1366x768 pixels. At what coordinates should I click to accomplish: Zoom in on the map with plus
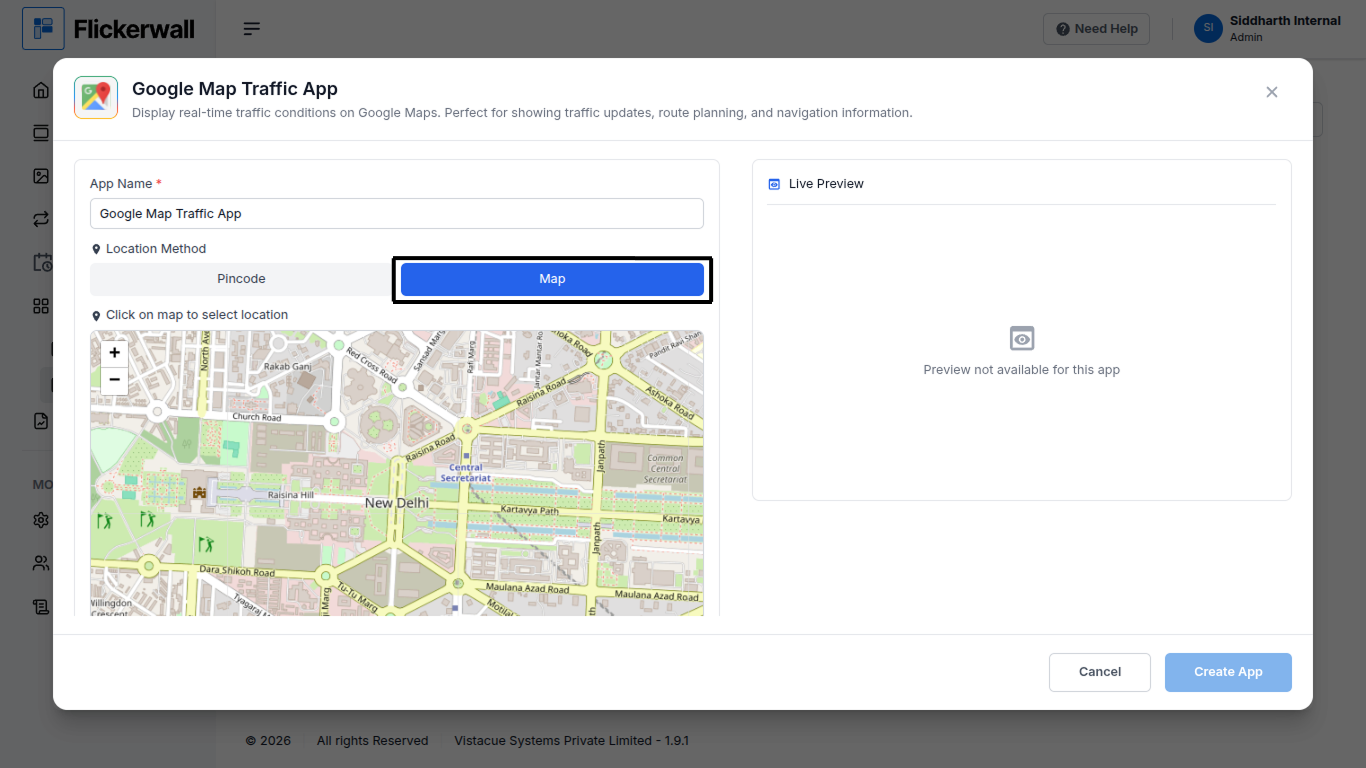pyautogui.click(x=115, y=352)
